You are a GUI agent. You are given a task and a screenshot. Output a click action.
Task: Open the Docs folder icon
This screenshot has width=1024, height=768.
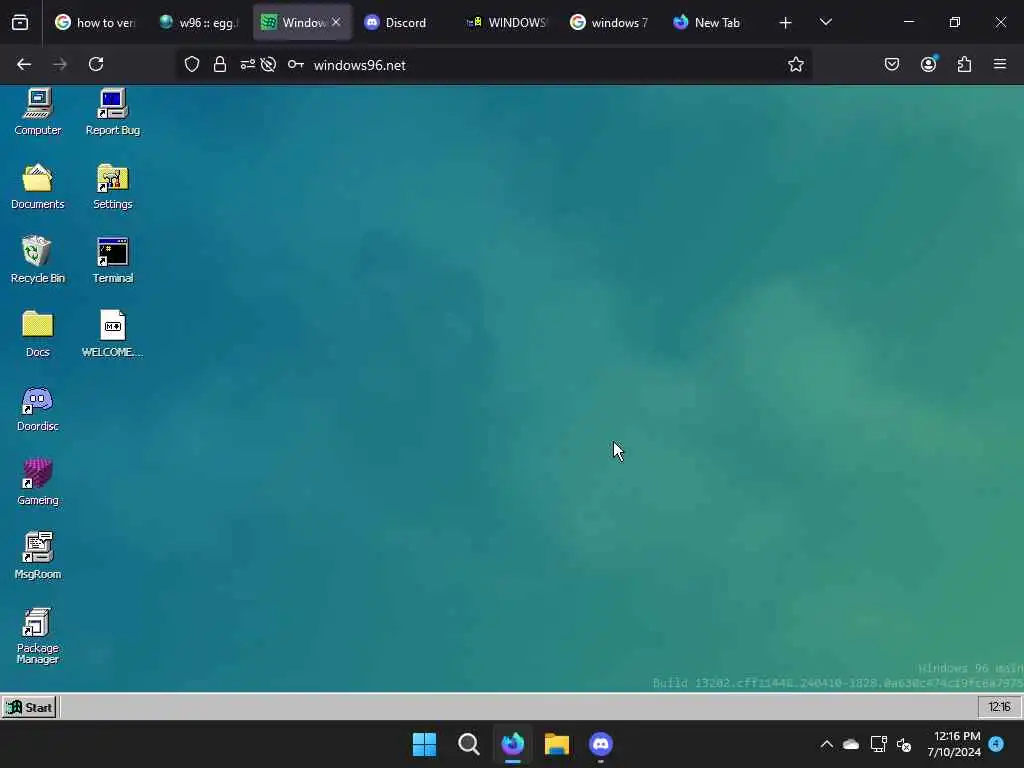point(37,334)
